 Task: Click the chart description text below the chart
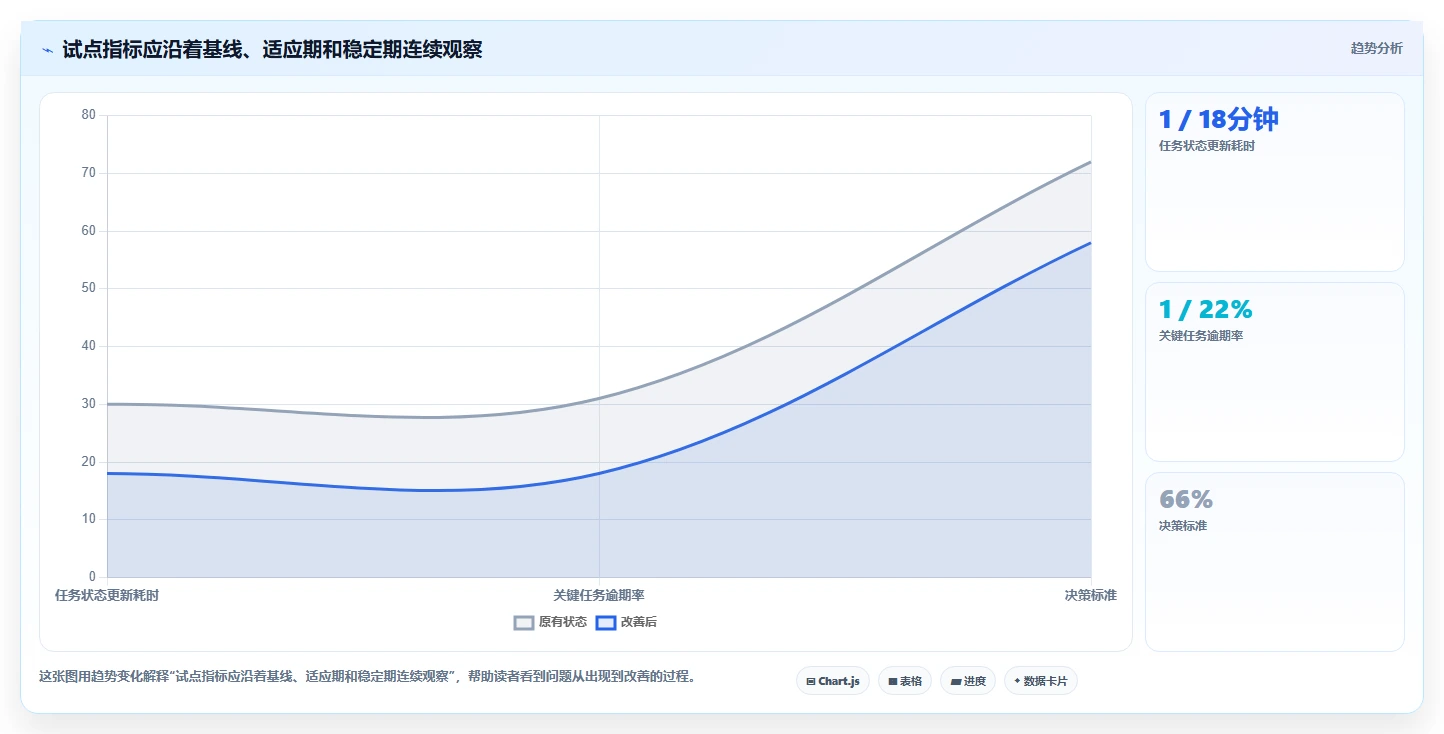[x=367, y=677]
